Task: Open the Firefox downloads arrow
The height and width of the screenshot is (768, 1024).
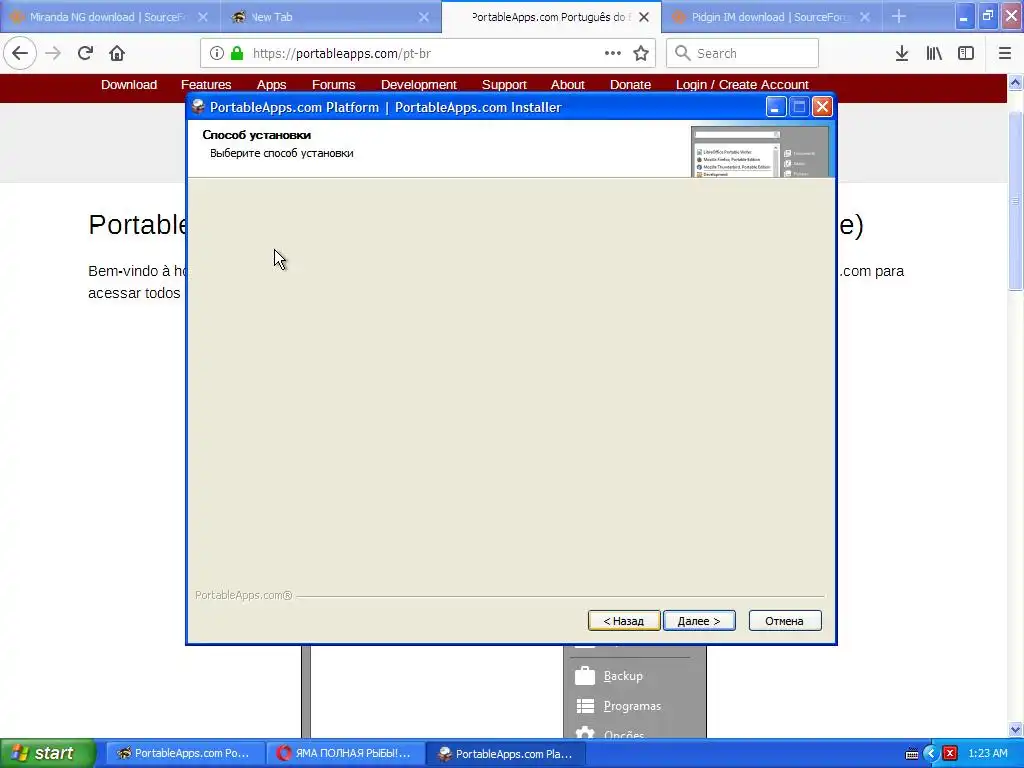Action: pyautogui.click(x=902, y=53)
